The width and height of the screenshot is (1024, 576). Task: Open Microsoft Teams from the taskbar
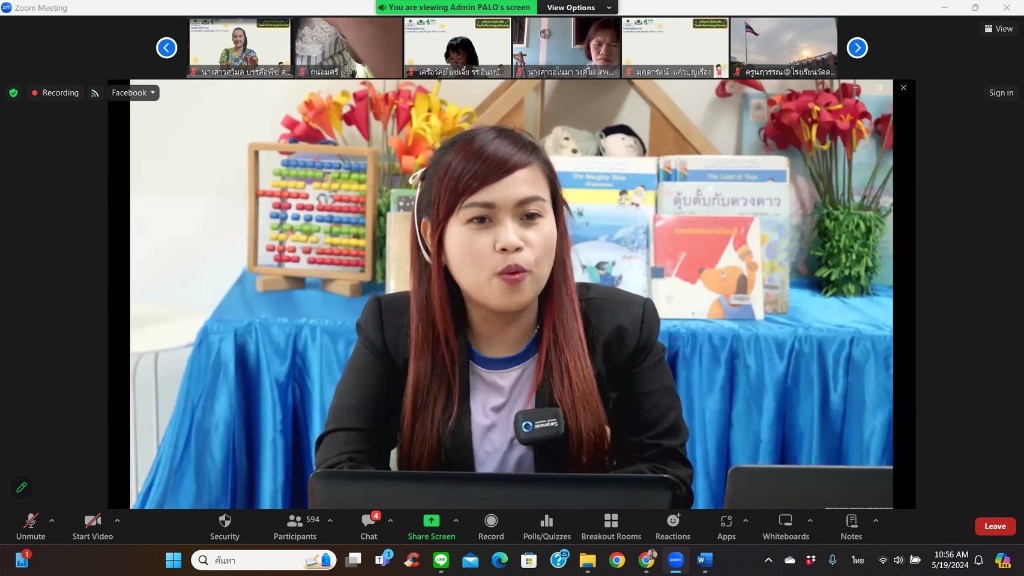[x=383, y=560]
